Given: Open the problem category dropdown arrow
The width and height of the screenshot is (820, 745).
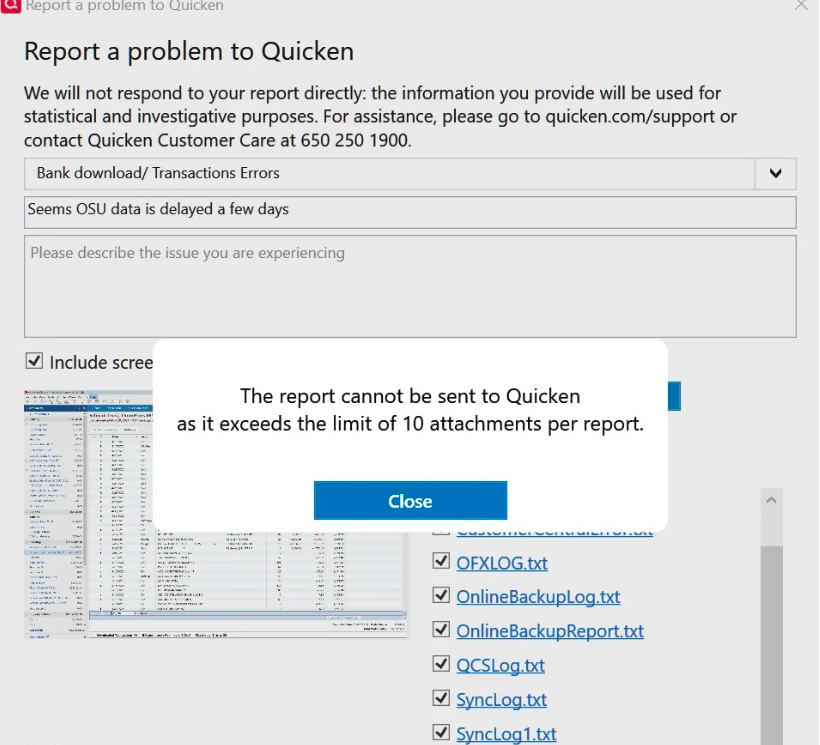Looking at the screenshot, I should (x=776, y=173).
